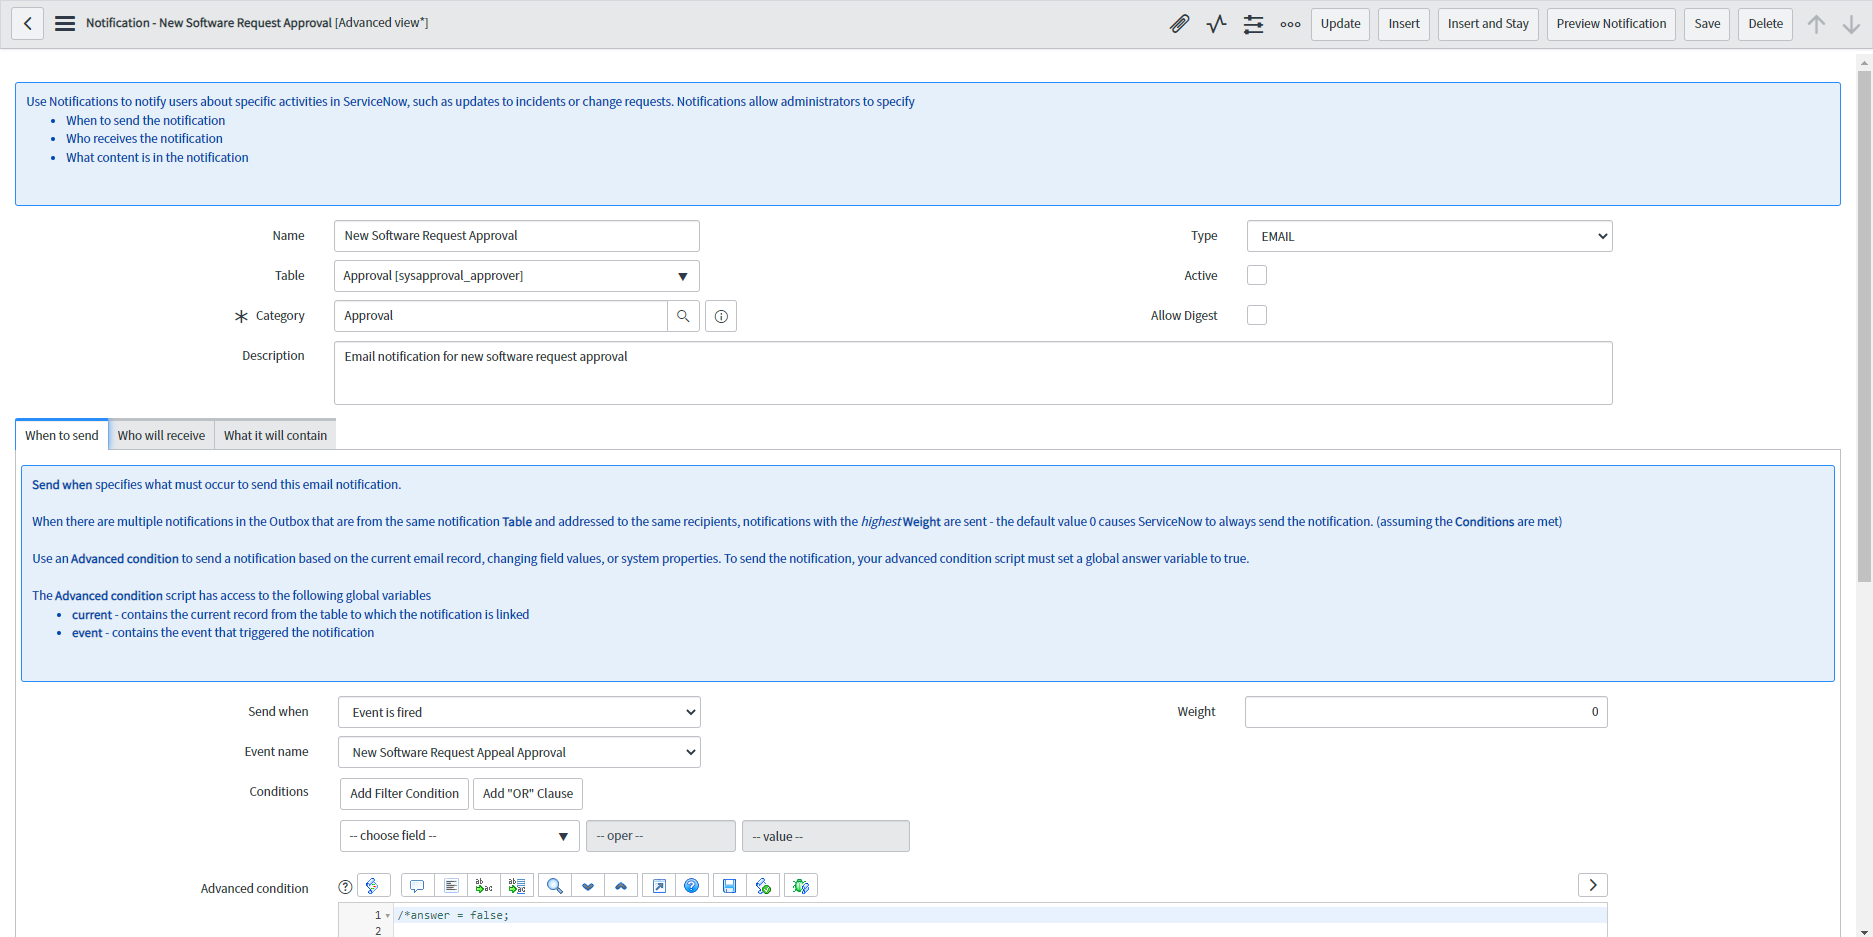Toggle full screen script editor icon
Image resolution: width=1873 pixels, height=937 pixels.
[x=659, y=886]
